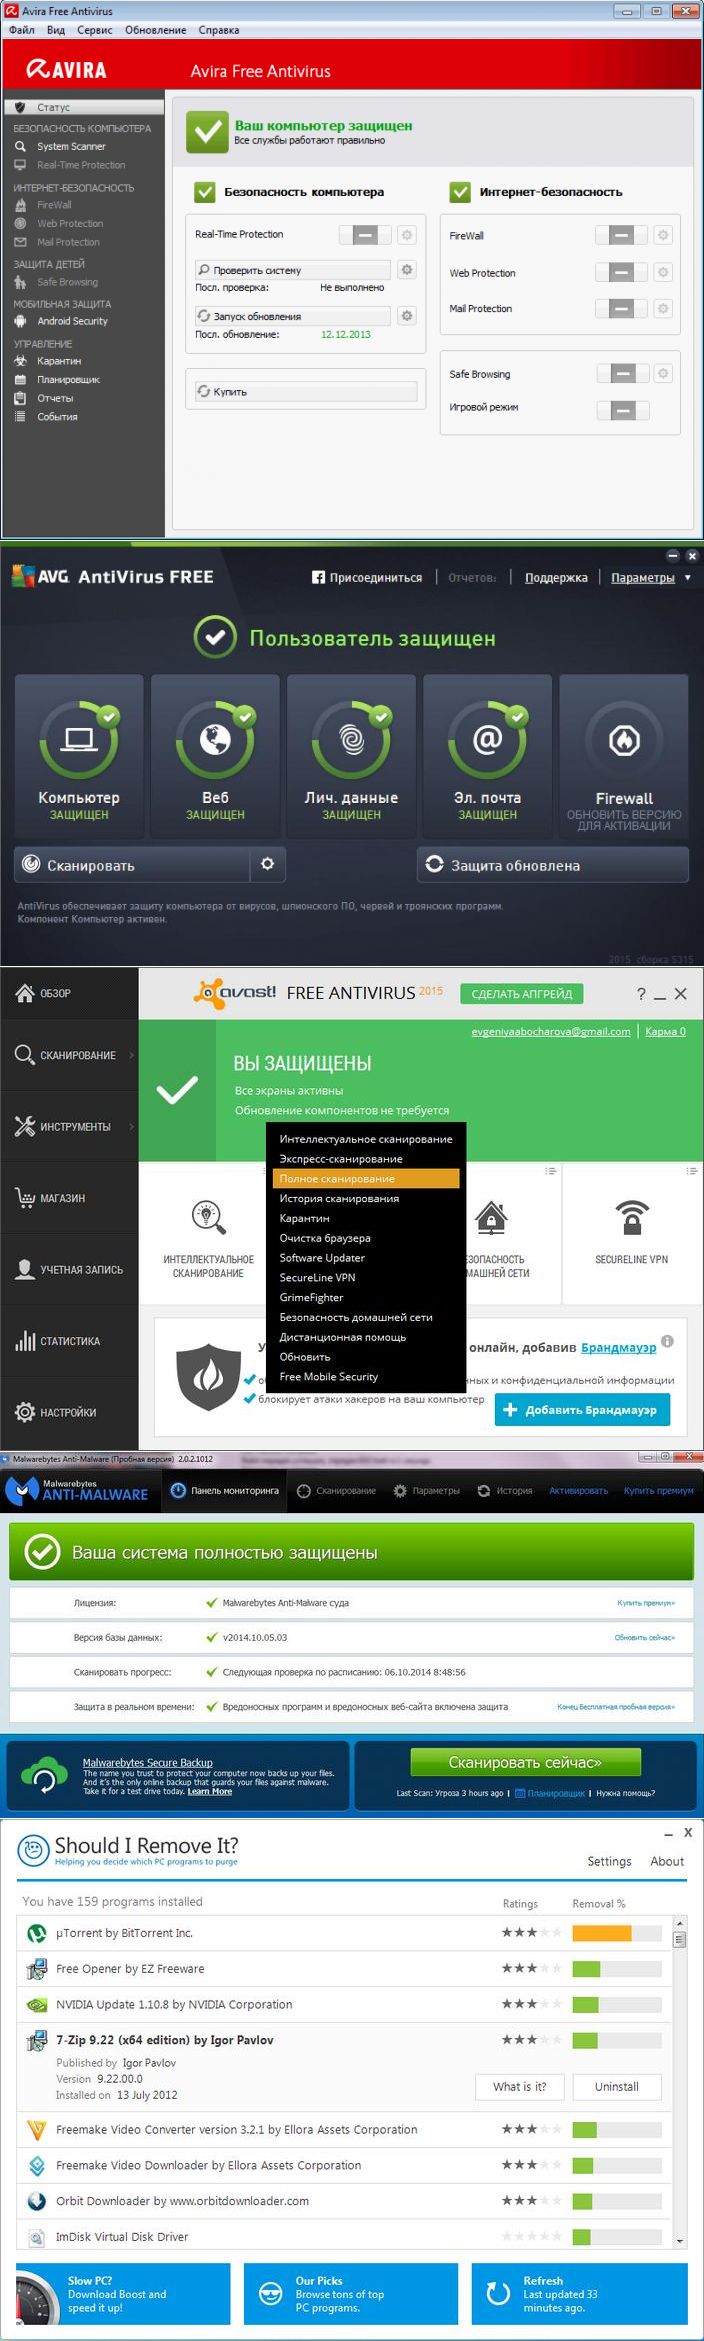Toggle Avira Safe Browsing switch
Screen dimensions: 704x2341
[622, 373]
